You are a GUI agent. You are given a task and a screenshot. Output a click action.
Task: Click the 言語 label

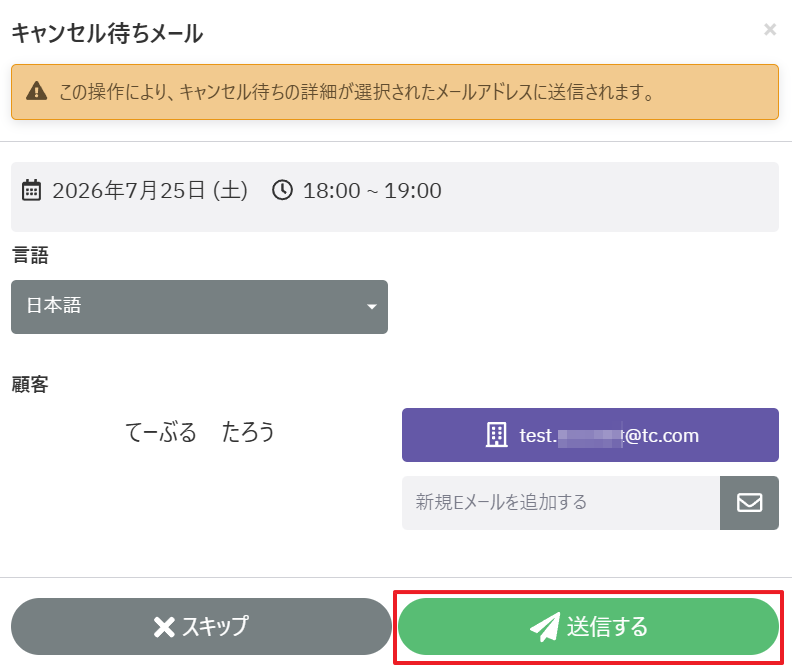coord(30,254)
